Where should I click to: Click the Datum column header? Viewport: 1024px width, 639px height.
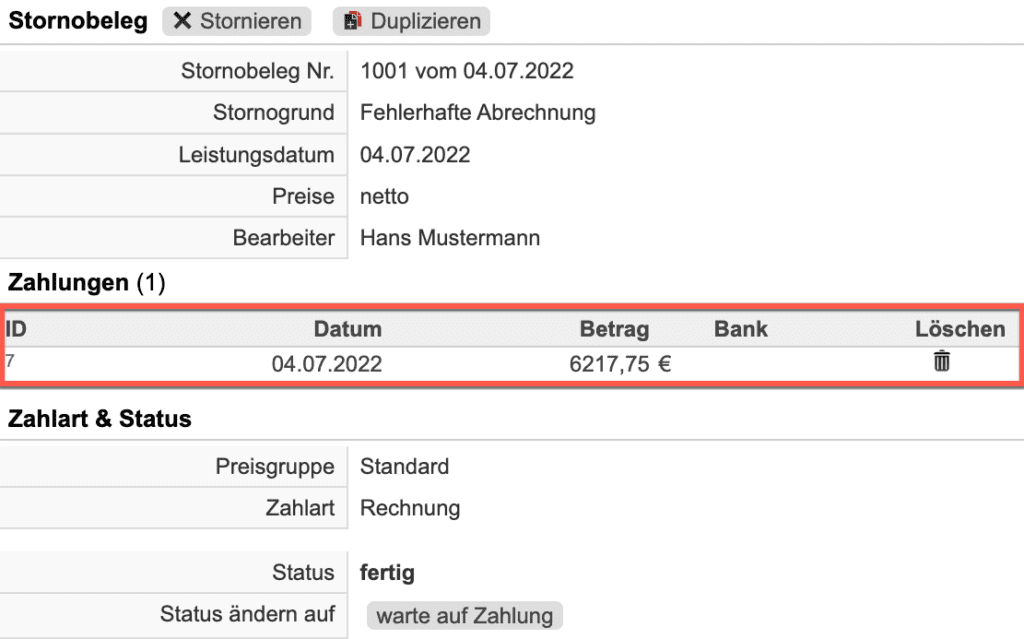click(349, 328)
